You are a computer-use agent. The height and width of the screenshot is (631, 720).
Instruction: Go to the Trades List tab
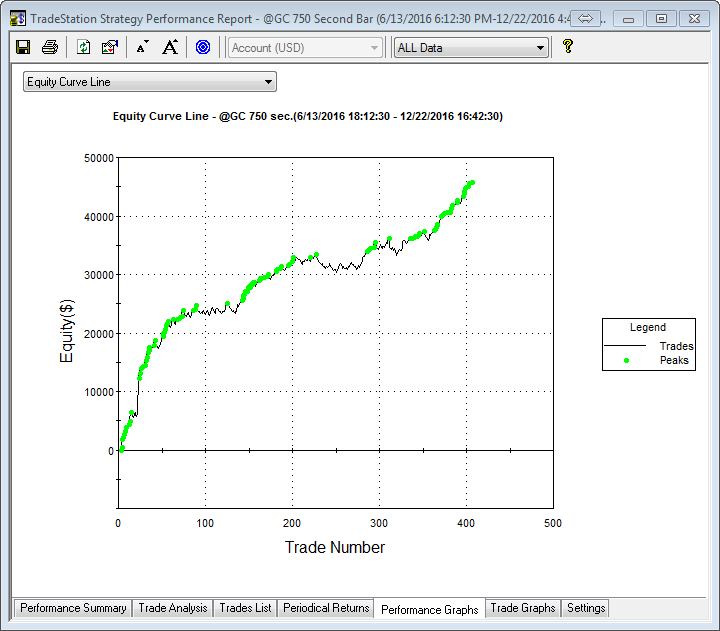click(x=245, y=608)
